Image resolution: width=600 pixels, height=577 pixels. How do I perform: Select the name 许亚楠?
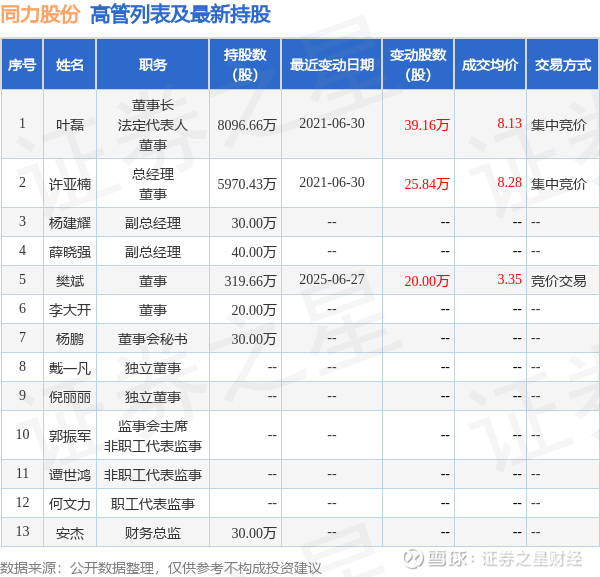click(x=70, y=184)
